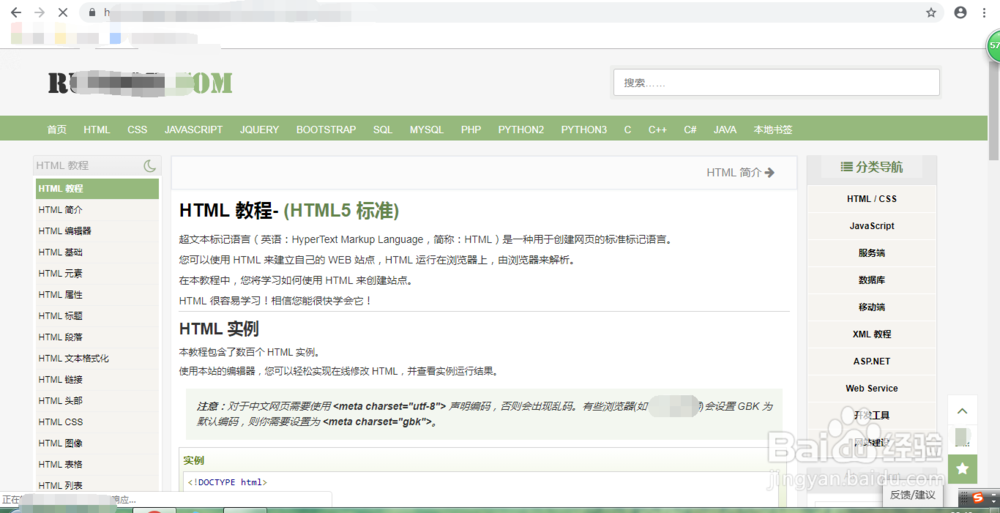Click the browser address bar
Viewport: 1000px width, 513px height.
click(x=510, y=12)
